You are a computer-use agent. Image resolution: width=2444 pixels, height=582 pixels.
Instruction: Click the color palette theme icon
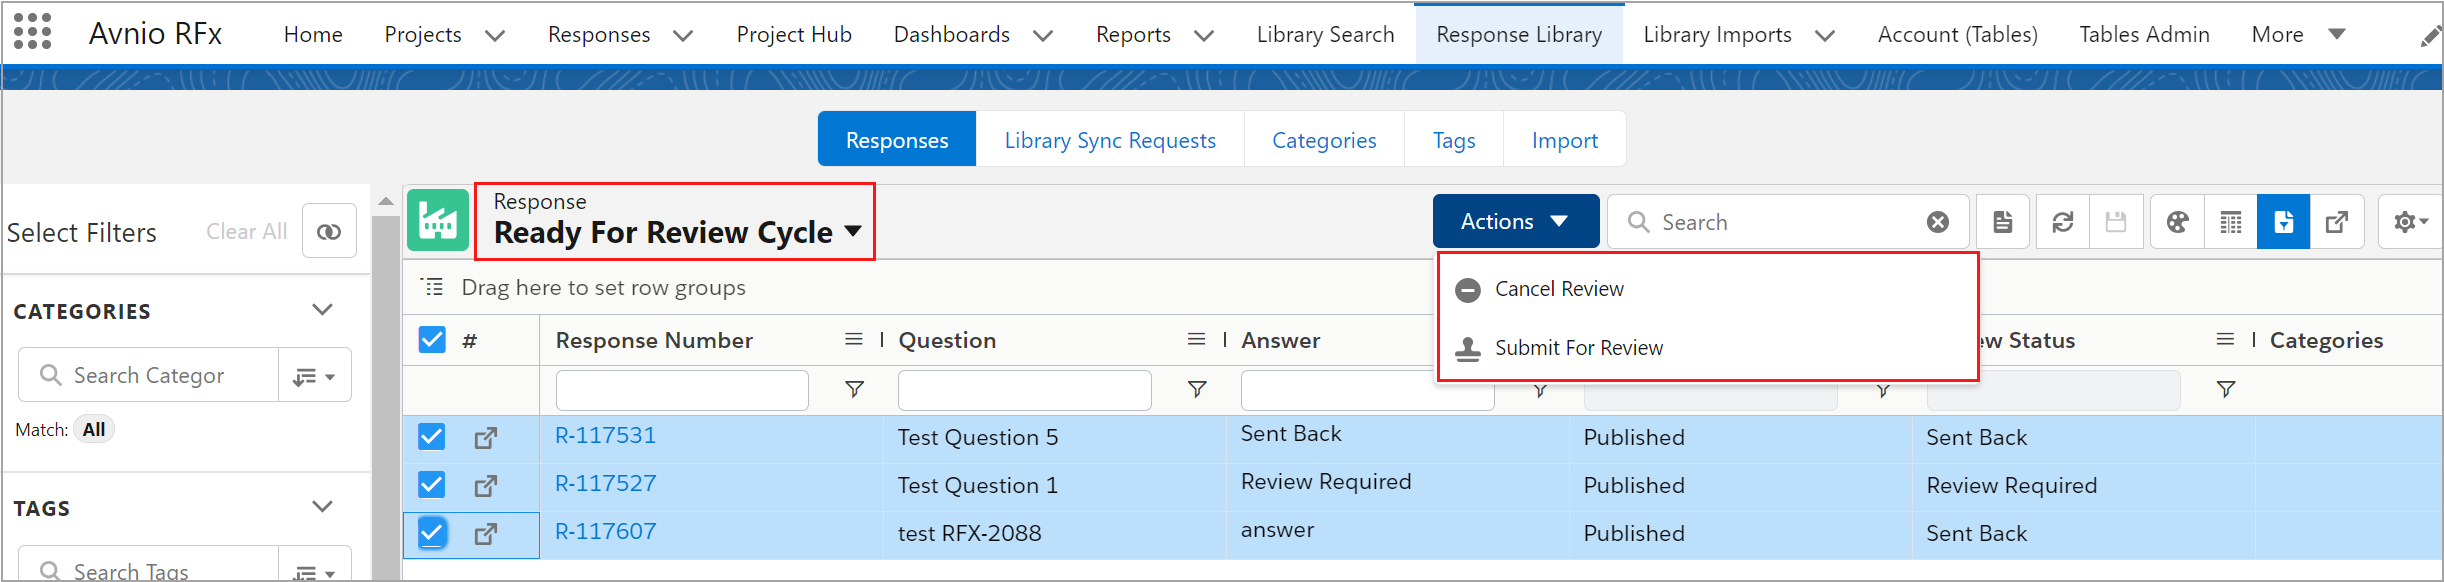pos(2177,222)
